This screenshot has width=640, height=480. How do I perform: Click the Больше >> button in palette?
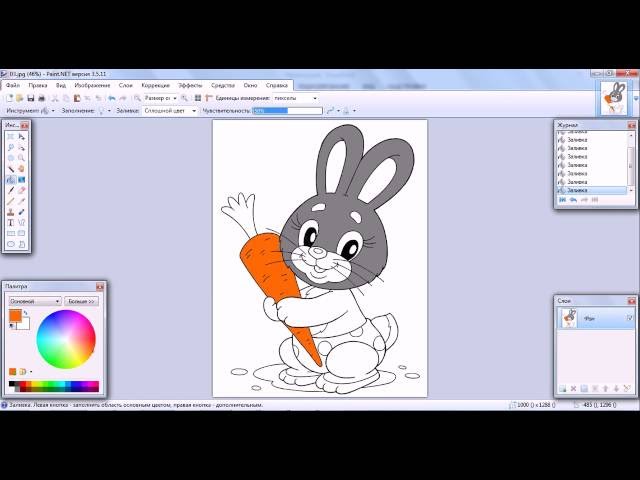81,301
